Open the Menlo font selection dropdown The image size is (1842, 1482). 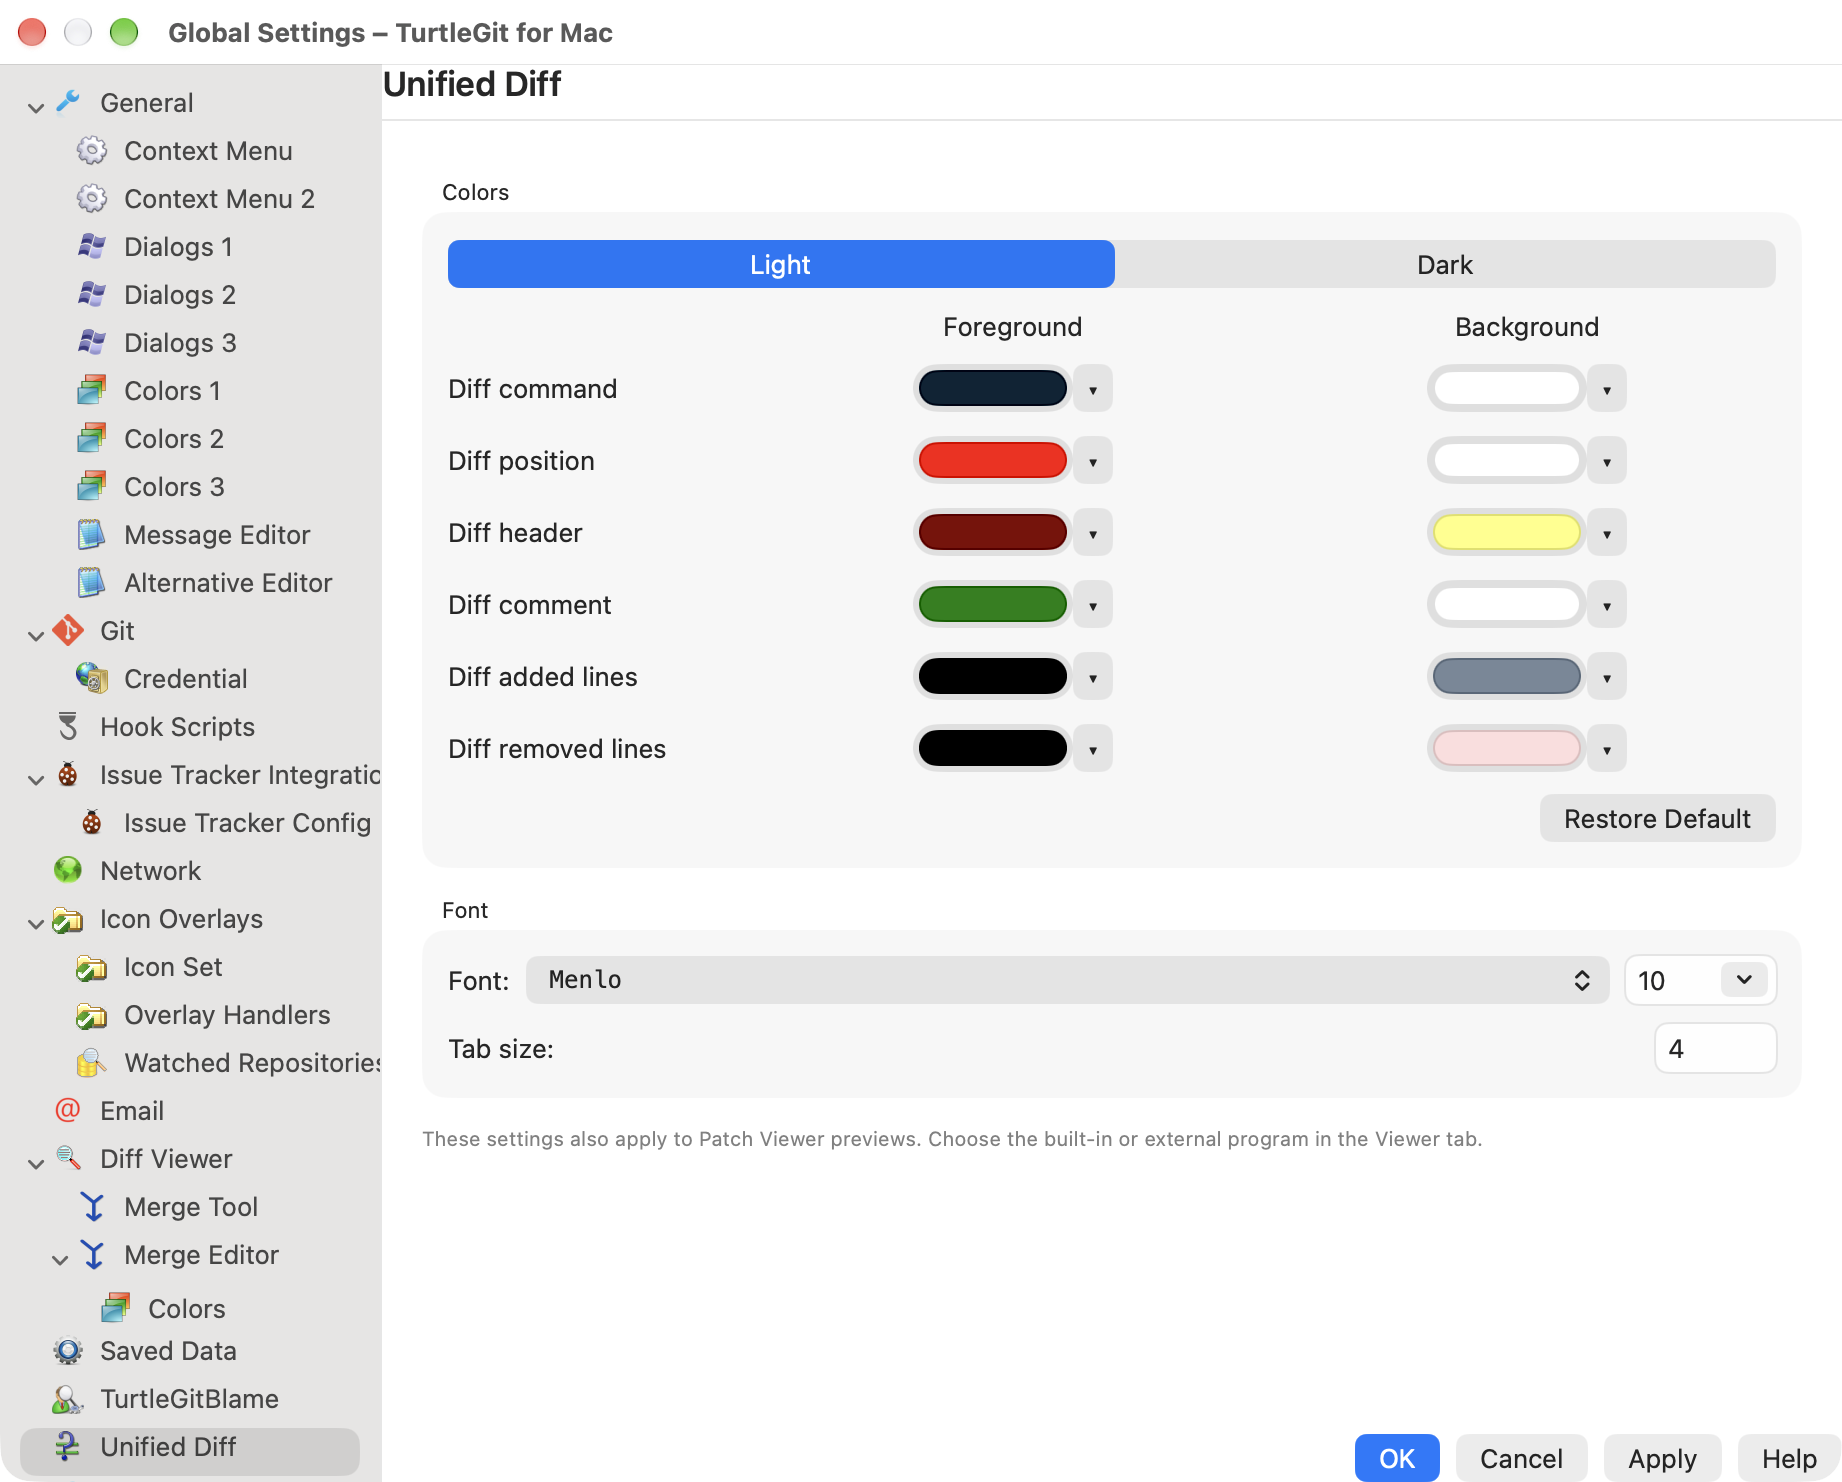(x=1067, y=980)
